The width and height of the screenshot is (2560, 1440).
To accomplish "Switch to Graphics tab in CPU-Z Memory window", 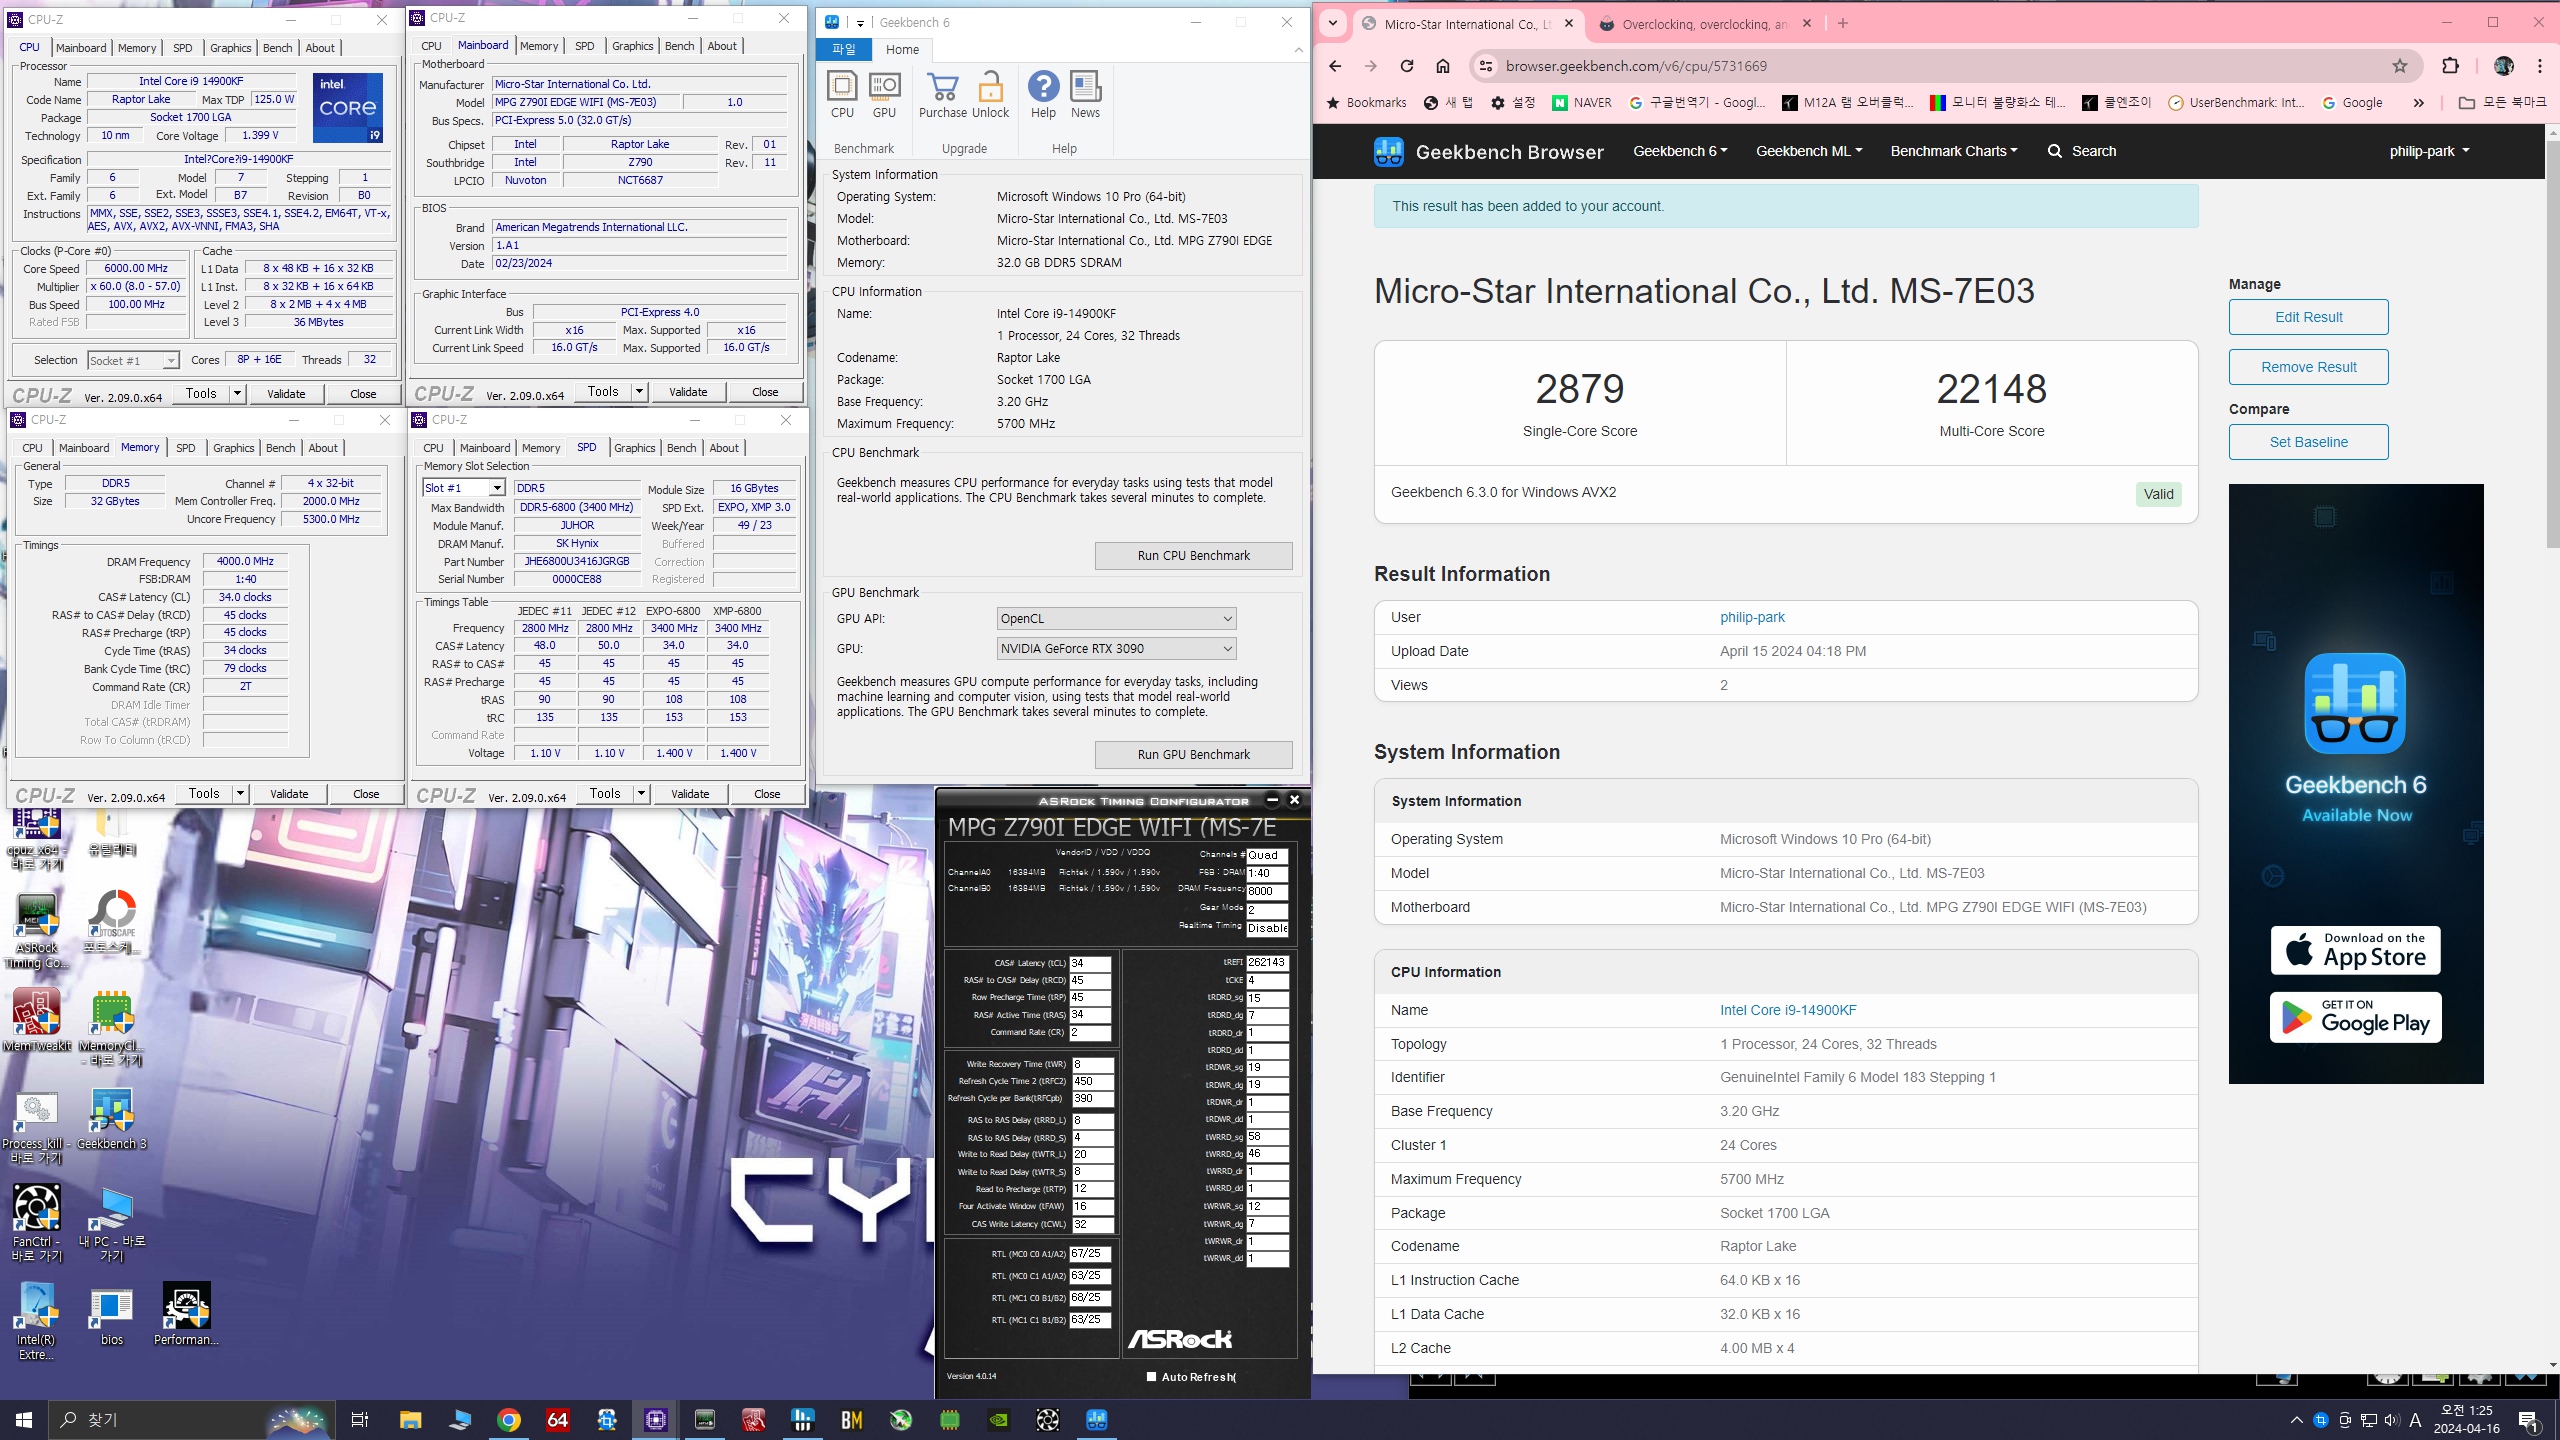I will (233, 448).
